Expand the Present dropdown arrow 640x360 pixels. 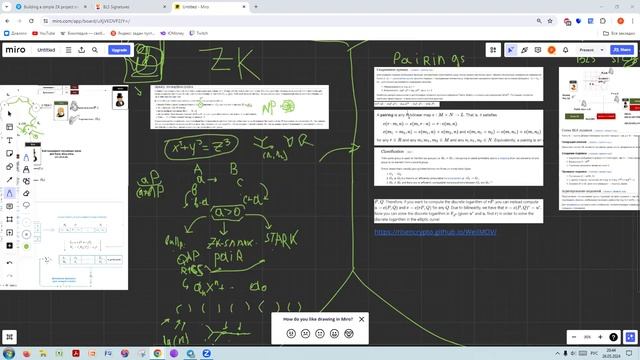(602, 50)
